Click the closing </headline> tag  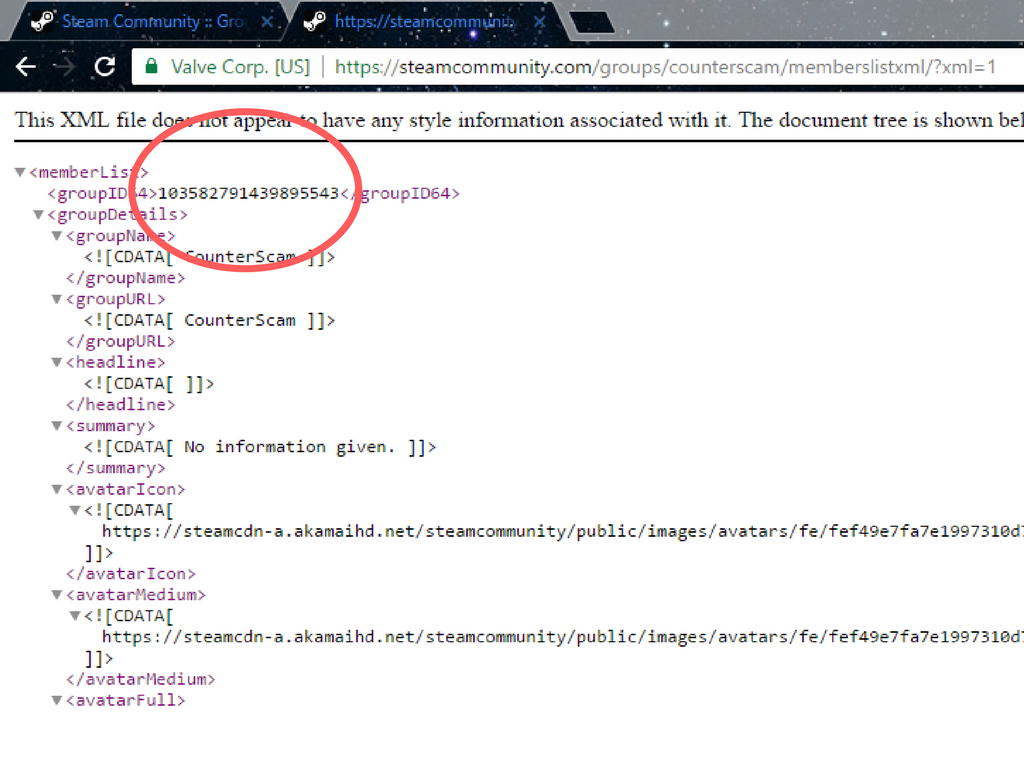pos(120,405)
